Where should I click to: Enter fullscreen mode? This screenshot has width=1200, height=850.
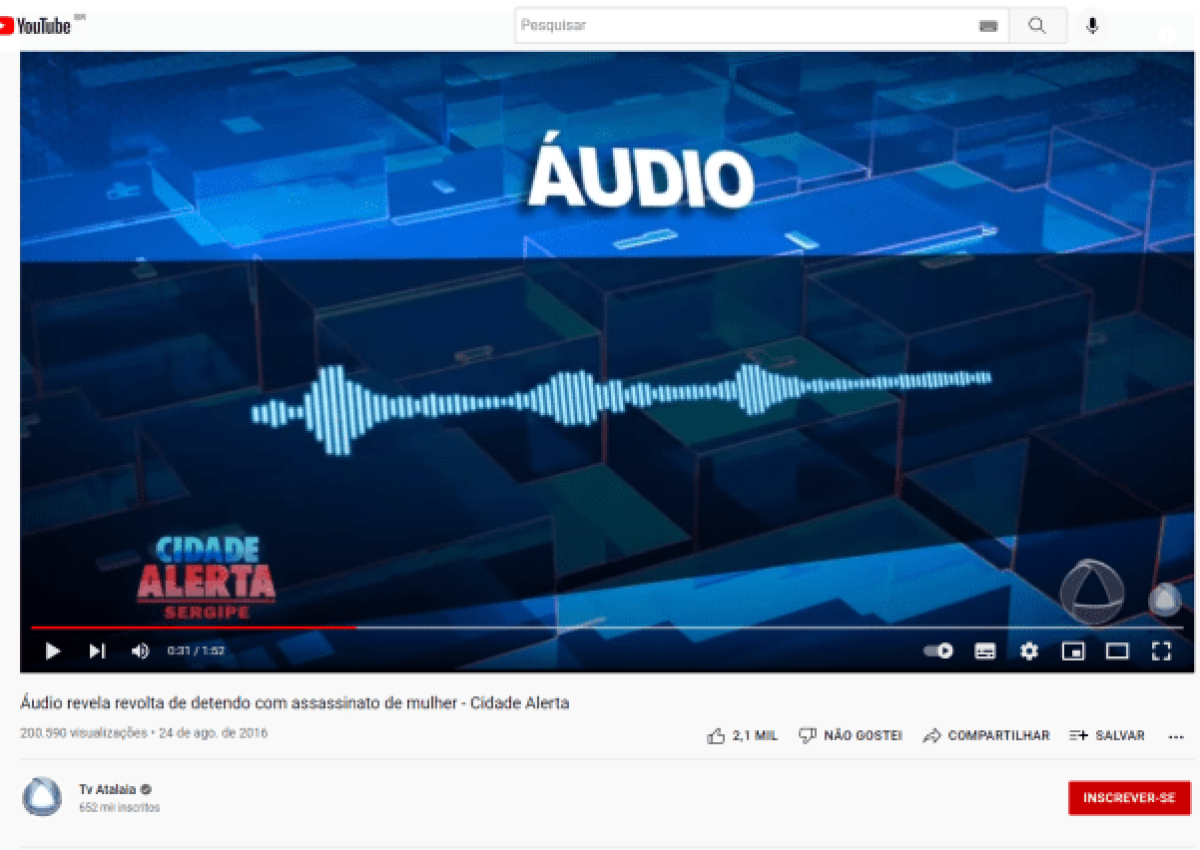tap(1162, 651)
